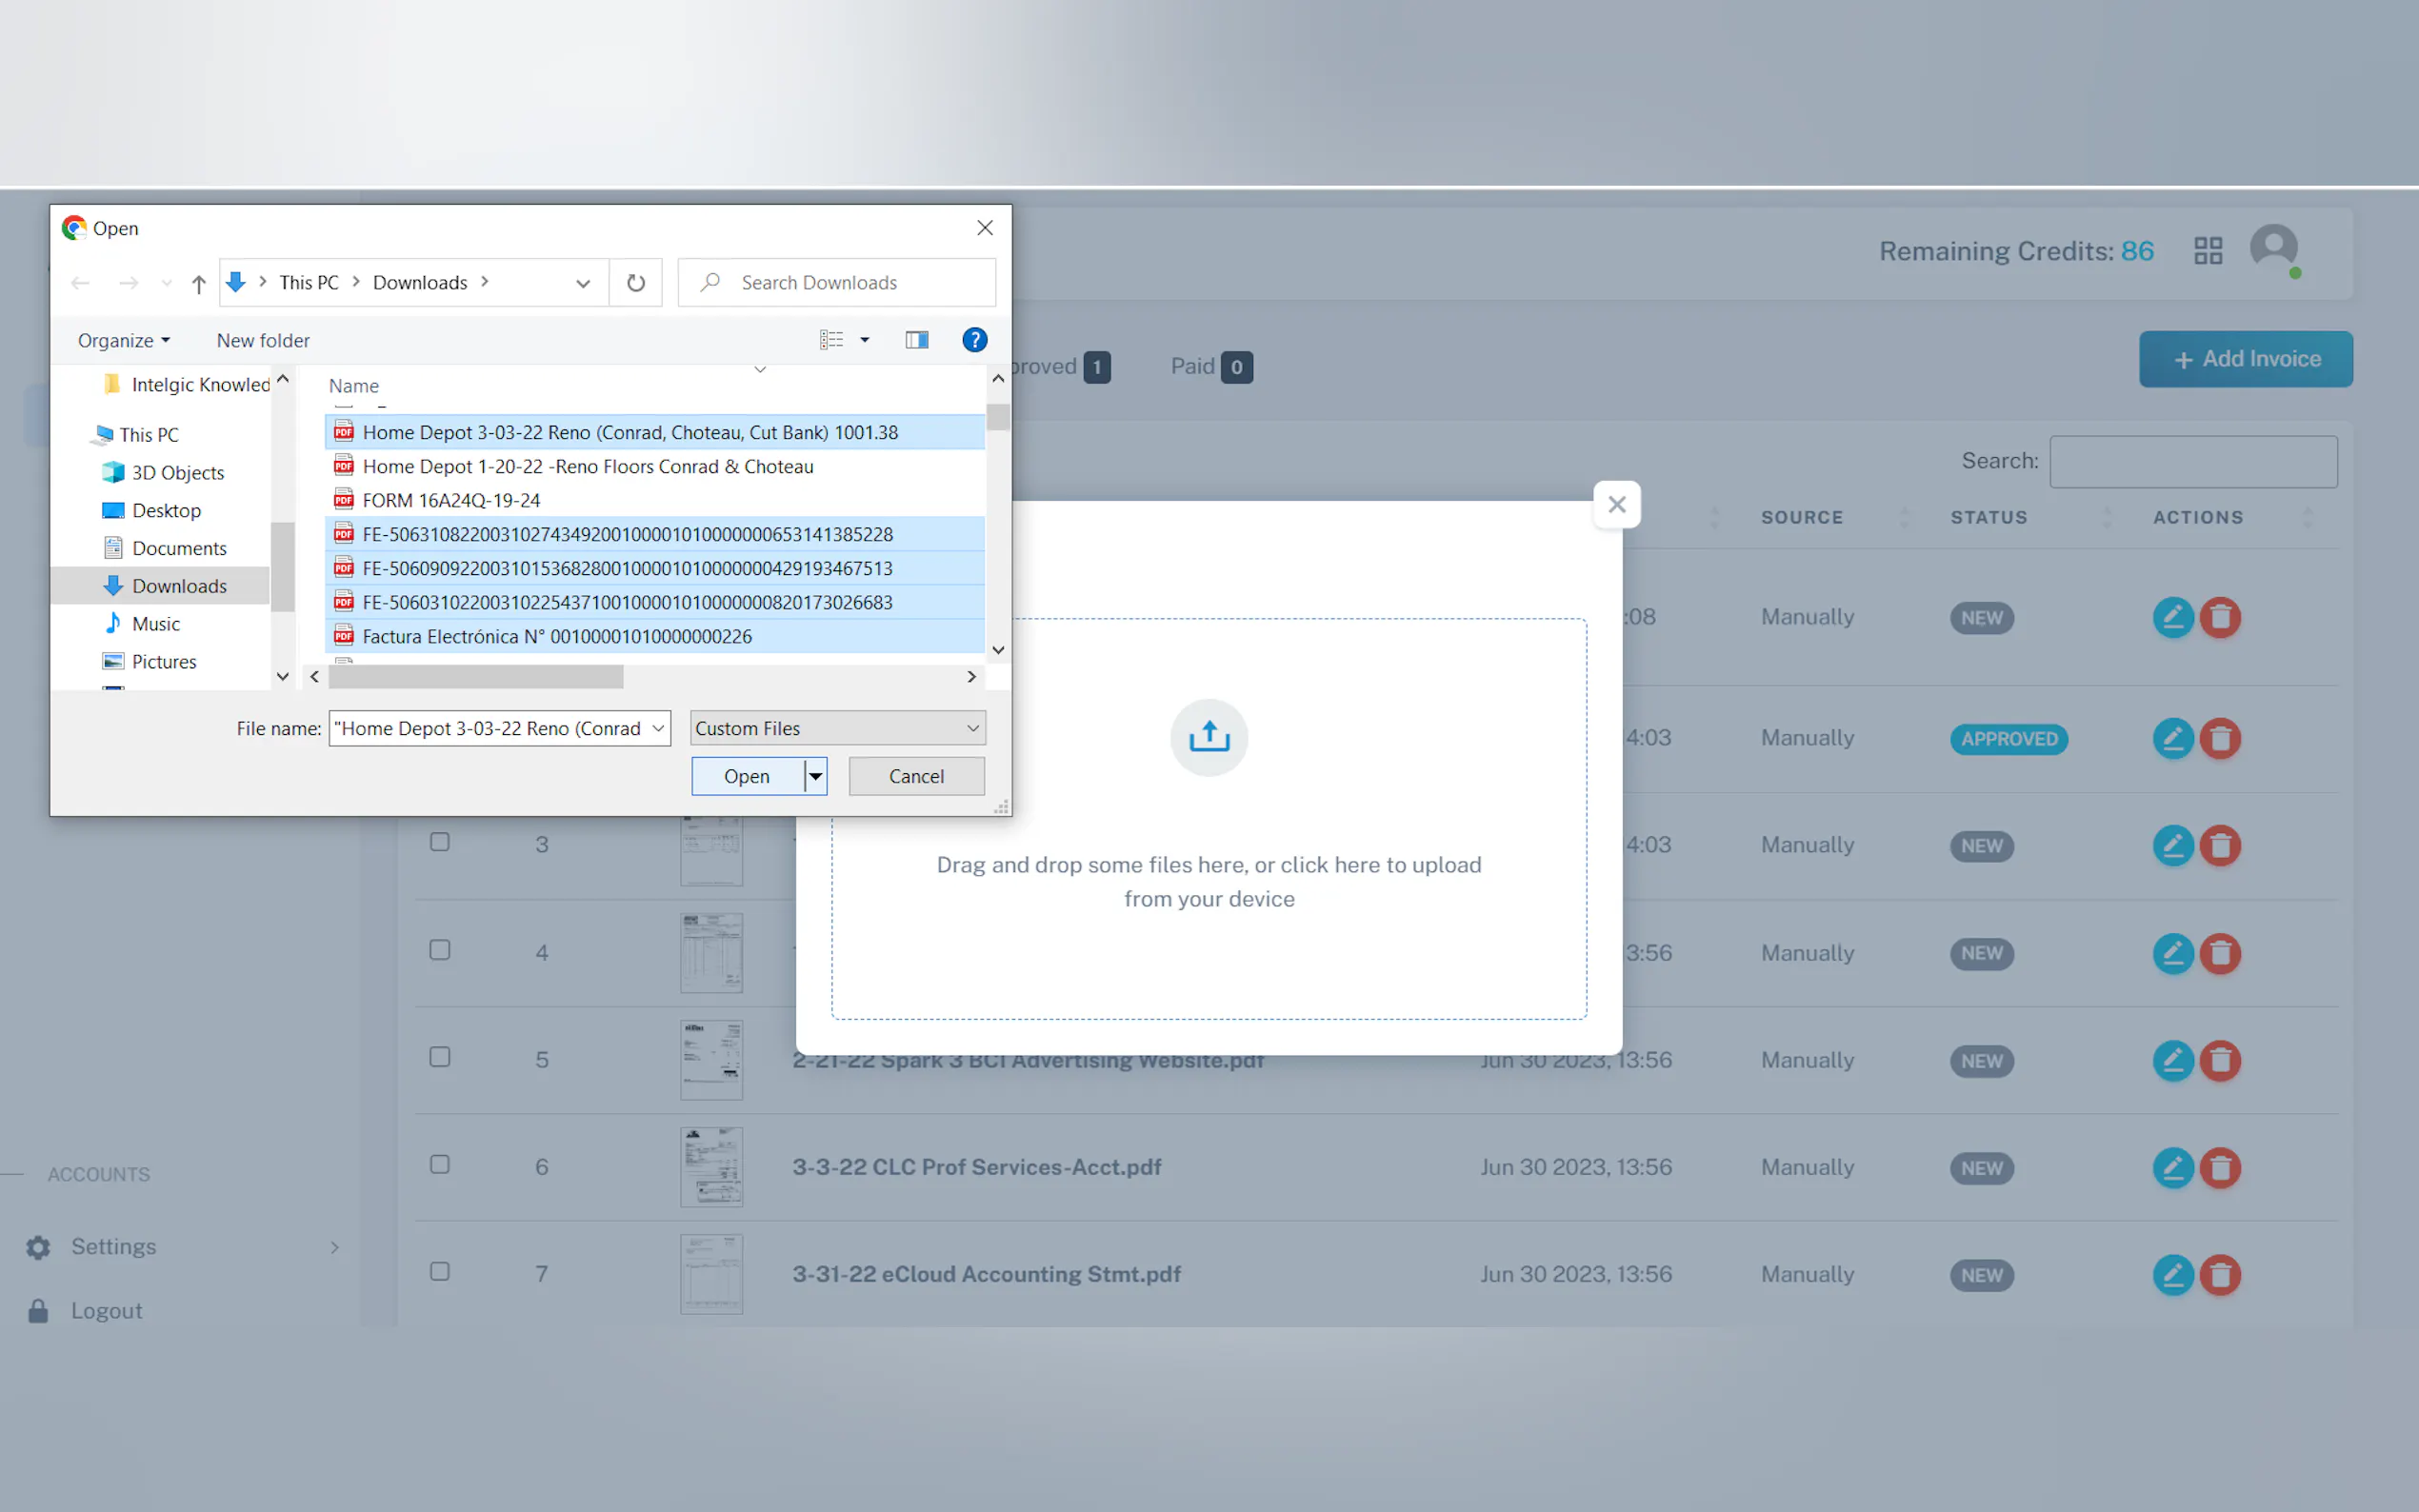Click the user avatar icon
Image resolution: width=2419 pixels, height=1512 pixels.
(2273, 247)
